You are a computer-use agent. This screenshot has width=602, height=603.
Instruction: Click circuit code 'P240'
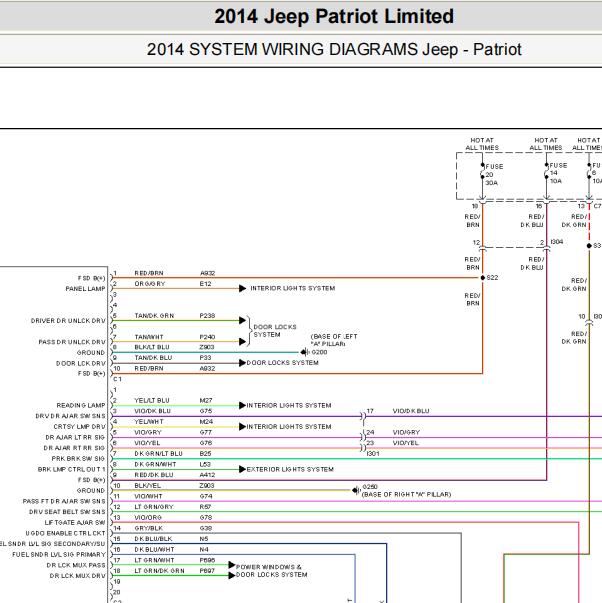(207, 337)
